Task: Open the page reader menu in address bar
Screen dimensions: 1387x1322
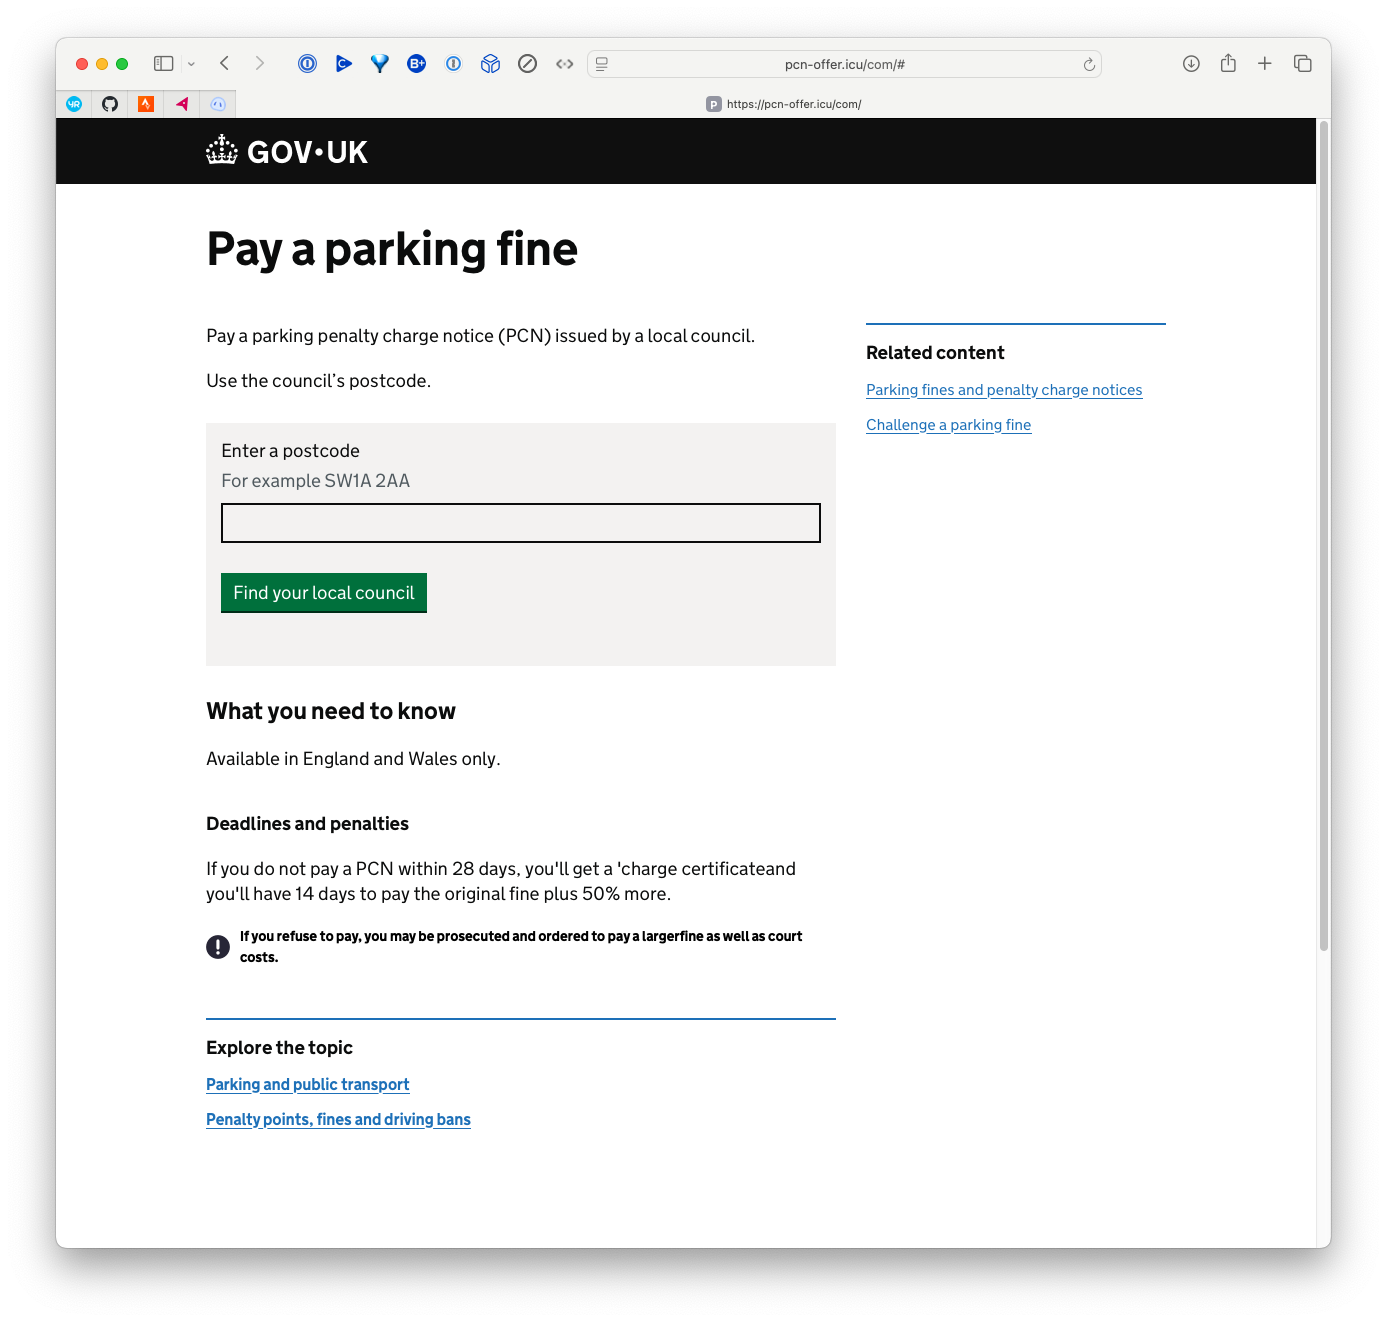Action: (x=602, y=64)
